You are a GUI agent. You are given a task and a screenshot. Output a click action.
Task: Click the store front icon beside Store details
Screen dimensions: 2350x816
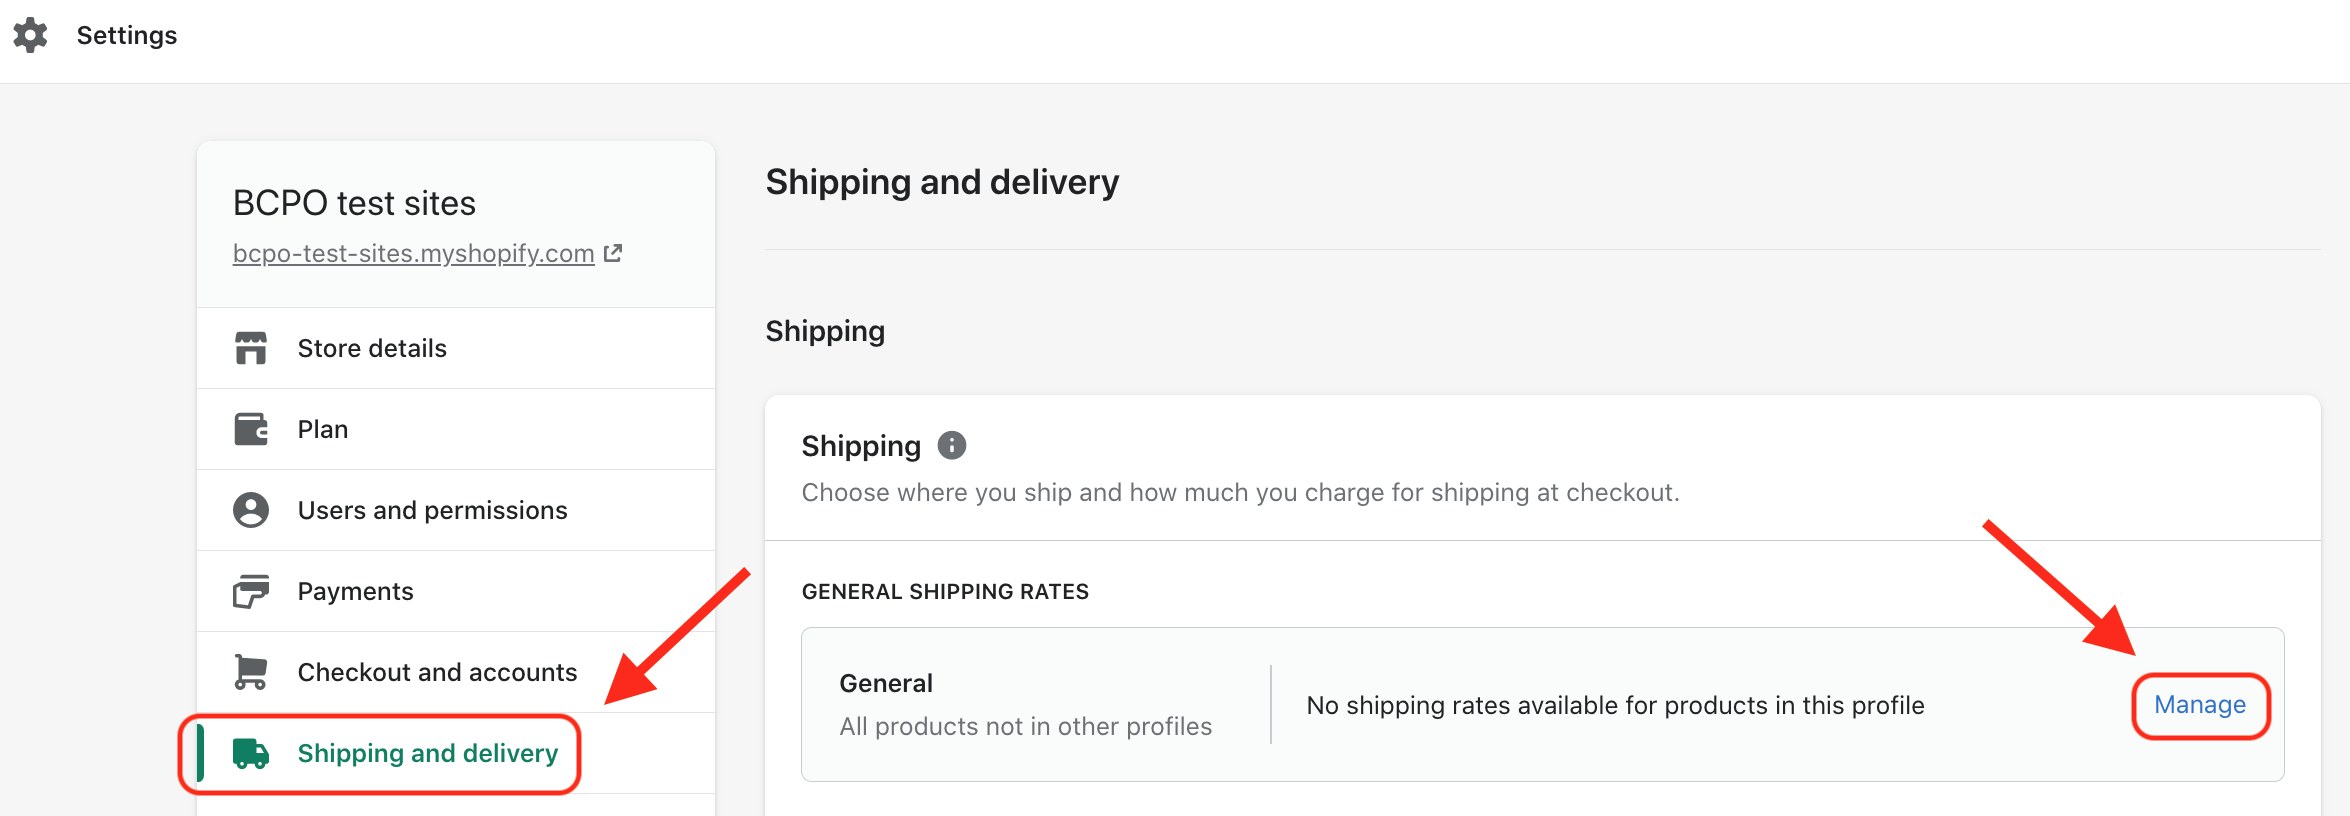click(x=251, y=348)
